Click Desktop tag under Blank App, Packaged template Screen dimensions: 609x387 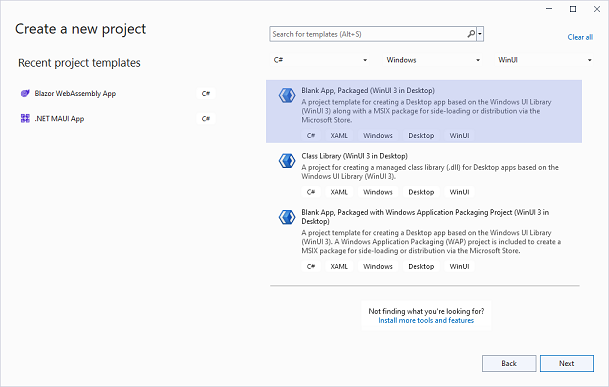pos(421,136)
